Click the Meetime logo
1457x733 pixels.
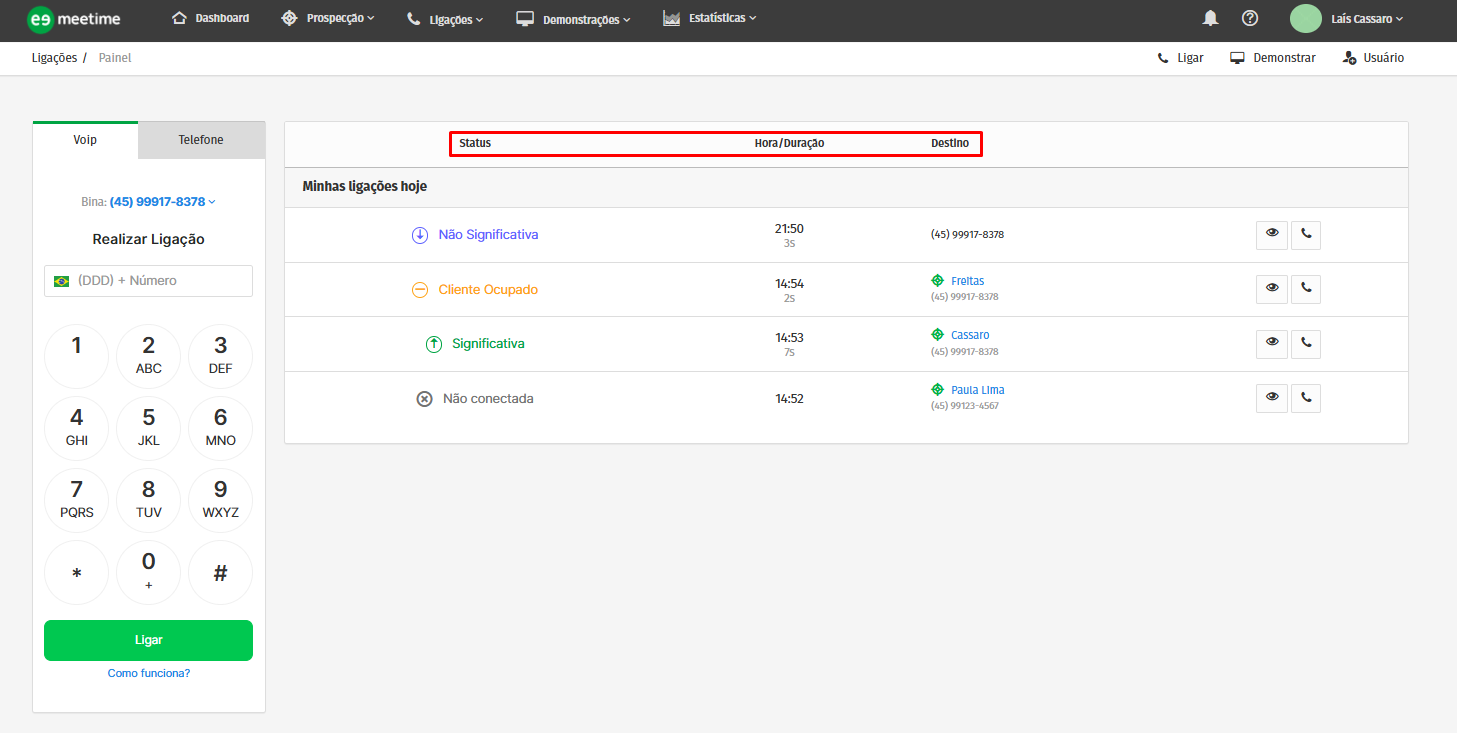coord(75,19)
